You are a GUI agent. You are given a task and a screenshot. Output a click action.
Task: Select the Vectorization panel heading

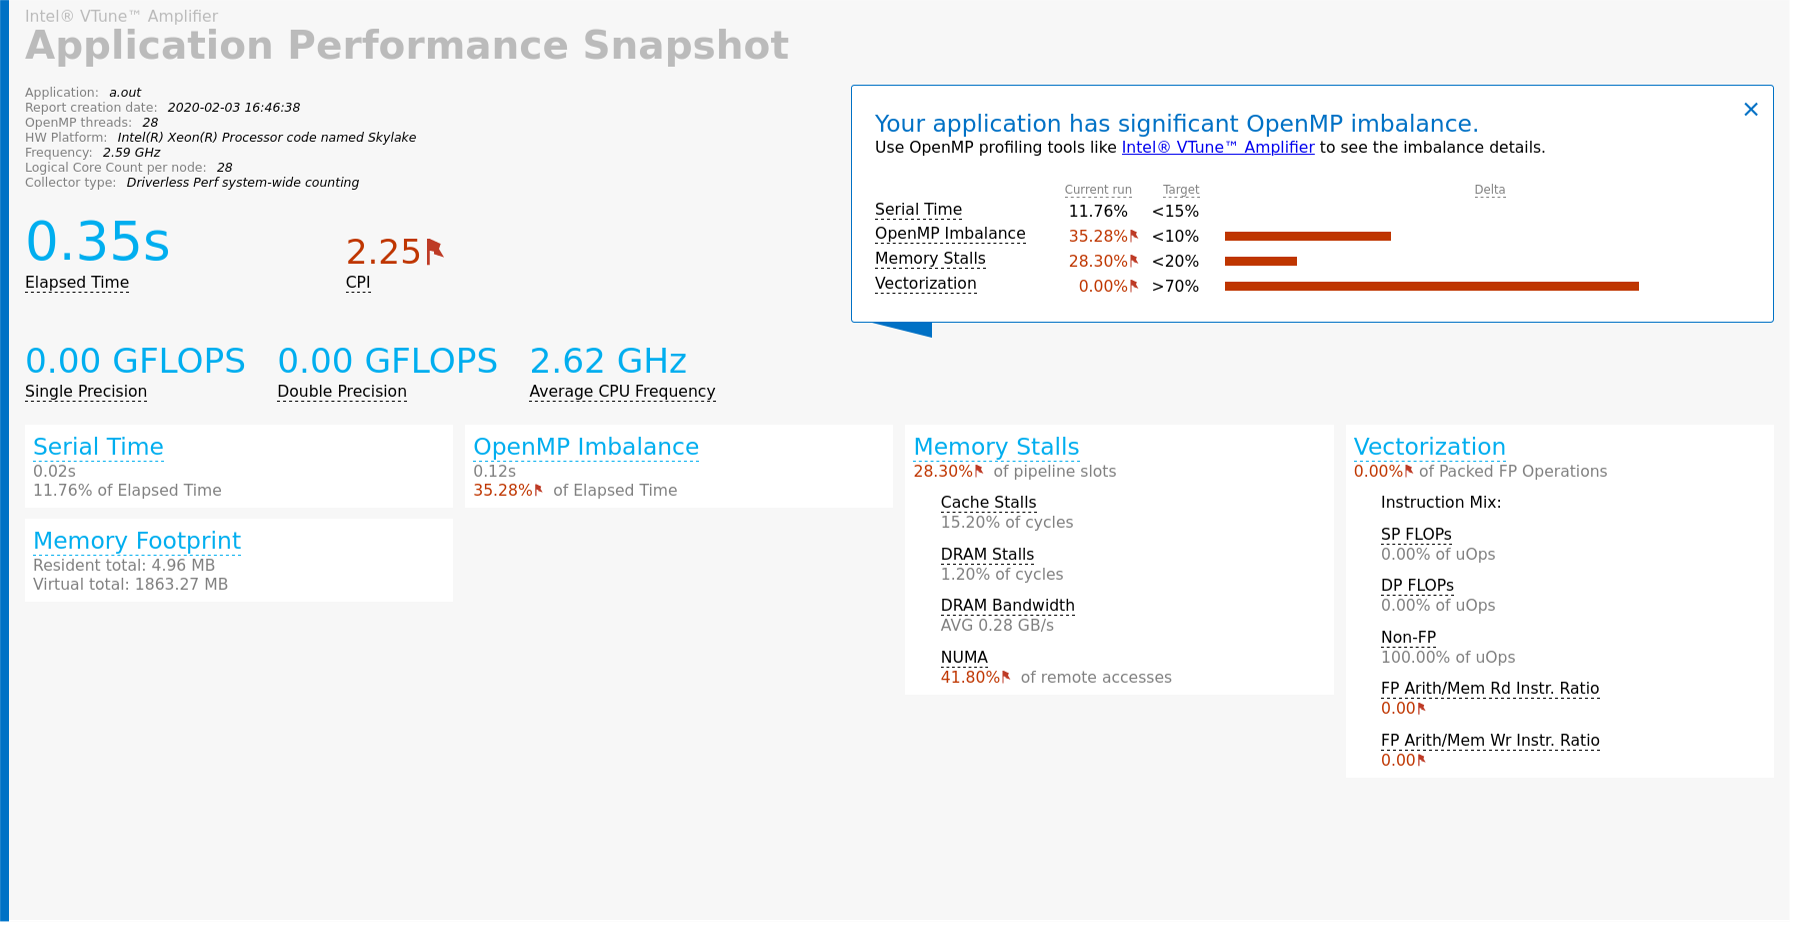[x=1429, y=447]
